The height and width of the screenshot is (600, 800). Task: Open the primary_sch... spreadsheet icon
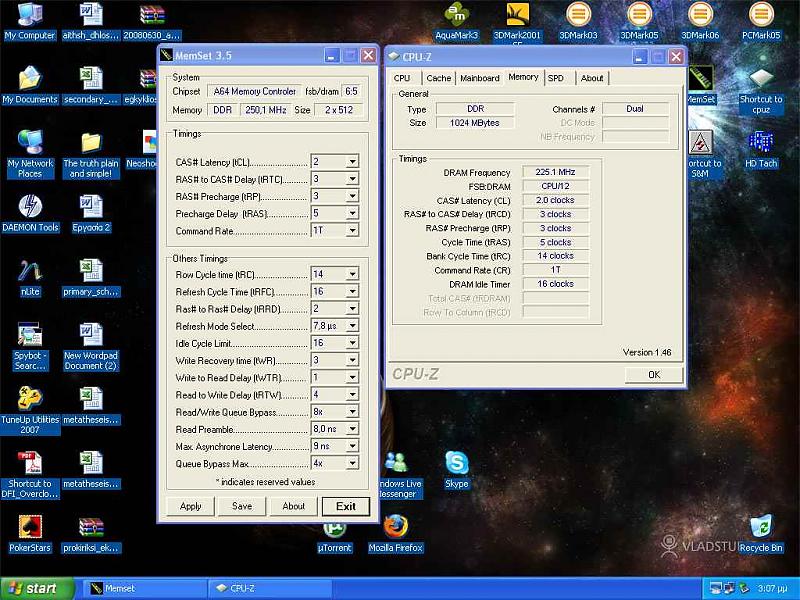(91, 278)
